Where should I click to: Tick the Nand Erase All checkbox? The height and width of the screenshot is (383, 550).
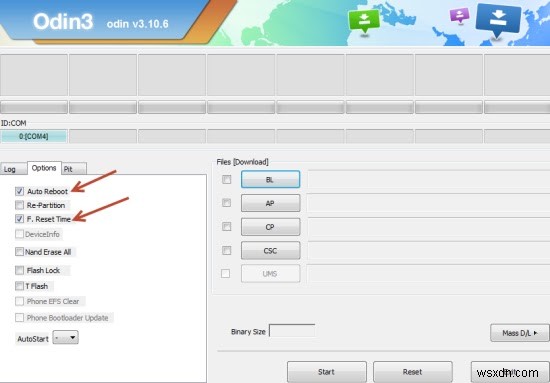point(19,251)
